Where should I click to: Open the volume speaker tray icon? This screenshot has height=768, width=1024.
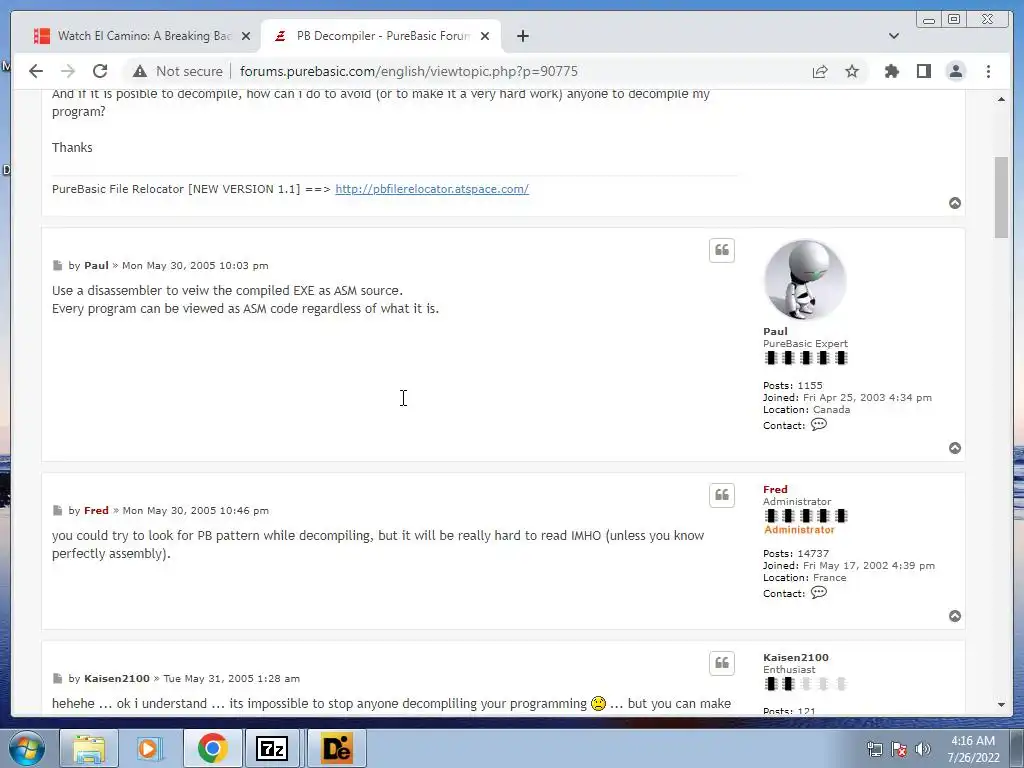[x=923, y=749]
